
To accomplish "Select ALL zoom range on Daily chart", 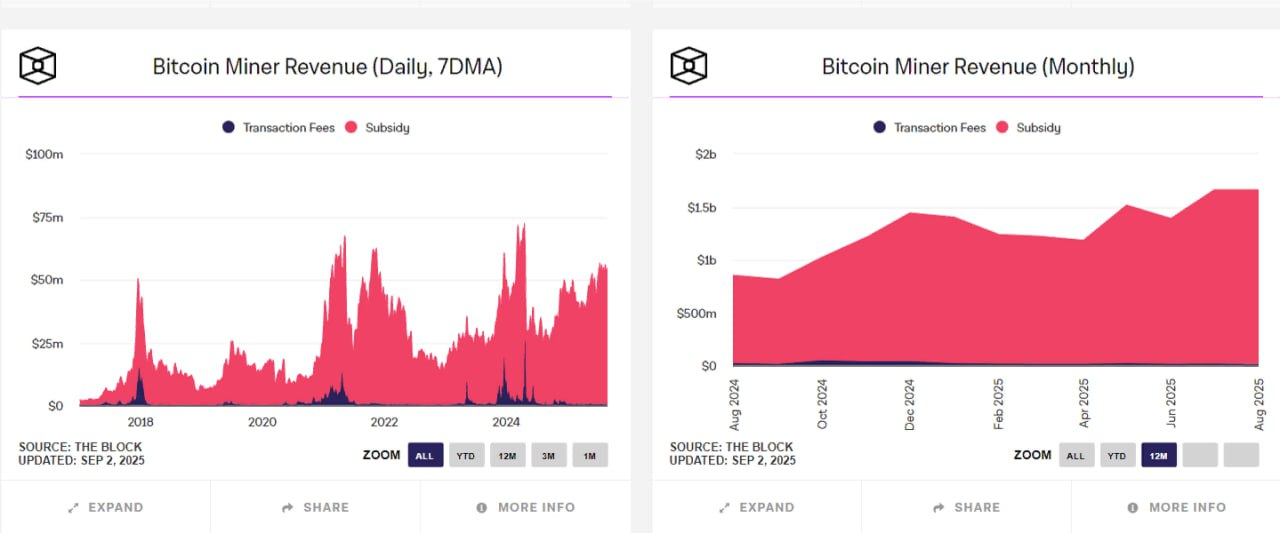I will tap(425, 455).
